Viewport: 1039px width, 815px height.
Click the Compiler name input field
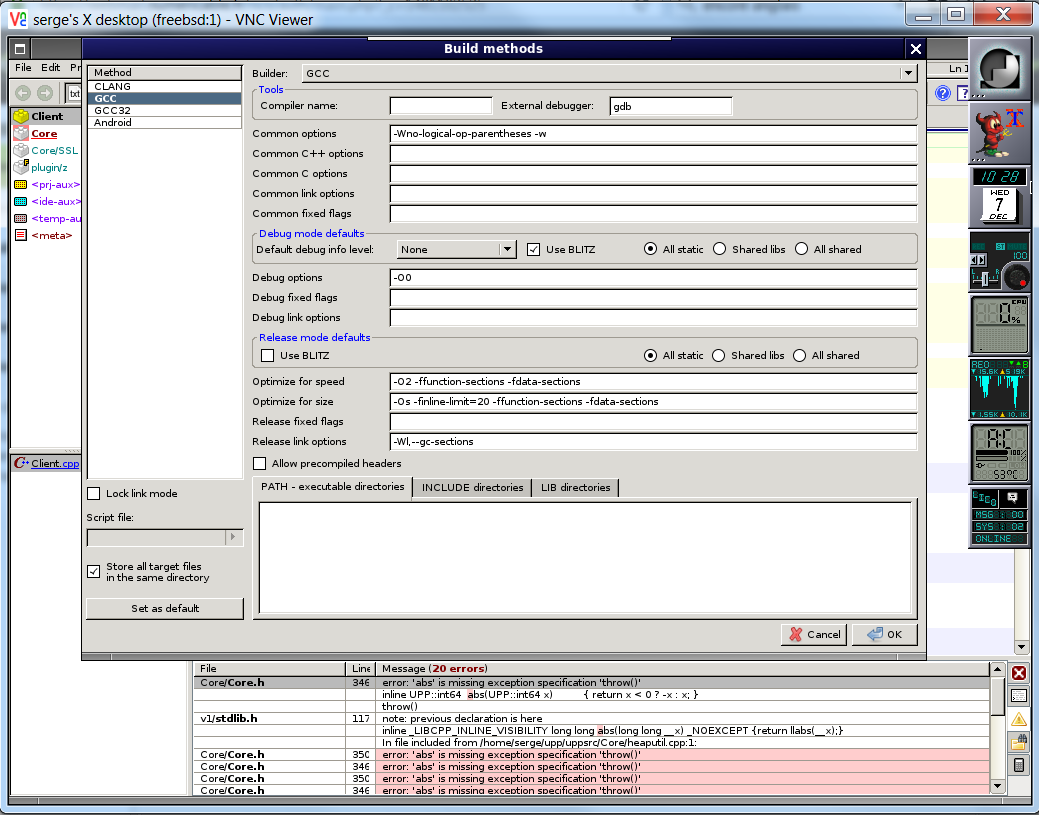(441, 106)
